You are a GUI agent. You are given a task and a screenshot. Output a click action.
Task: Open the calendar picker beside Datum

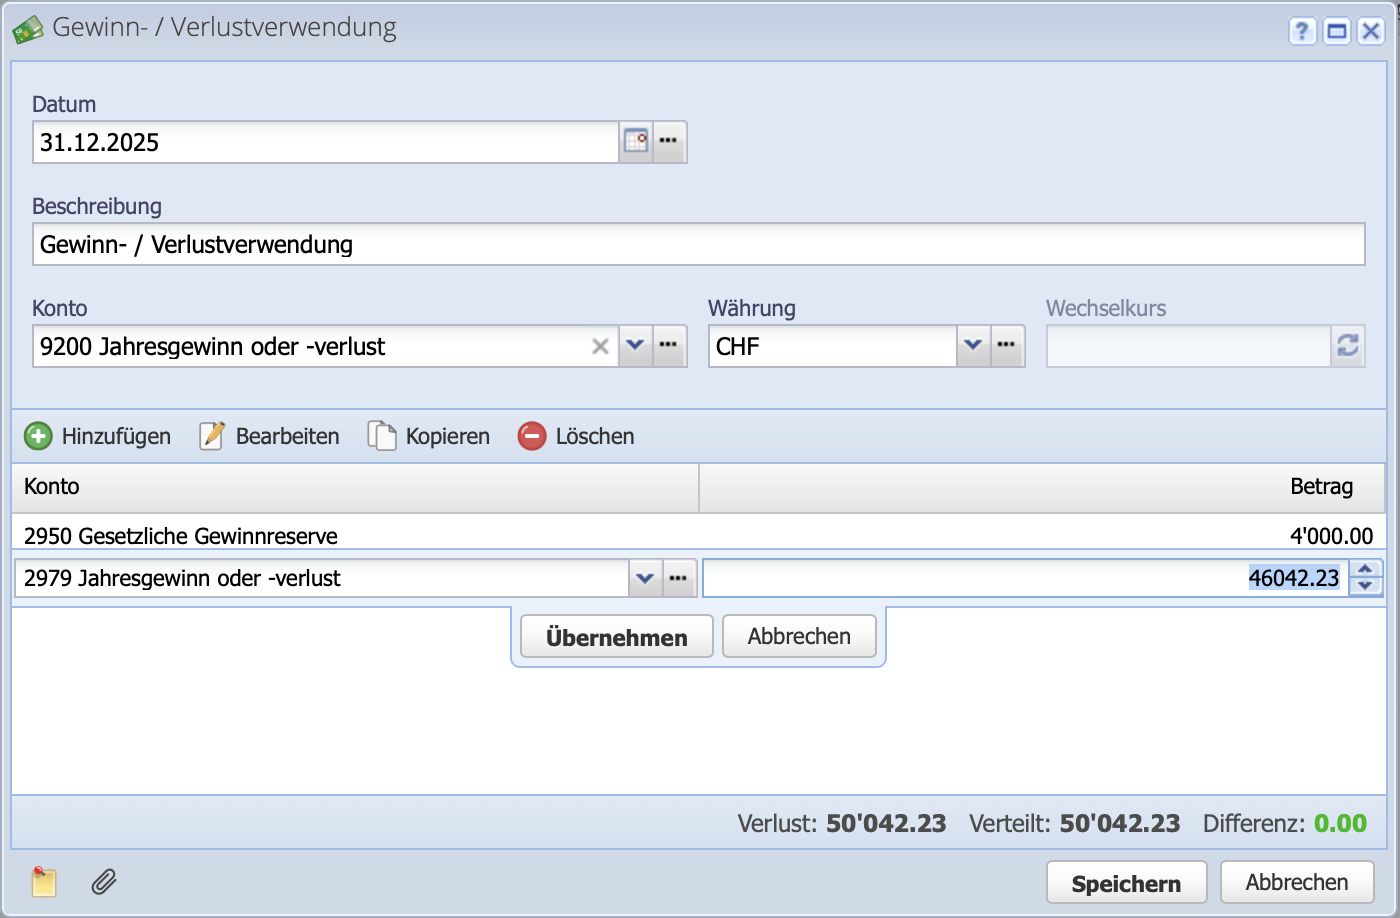point(637,141)
